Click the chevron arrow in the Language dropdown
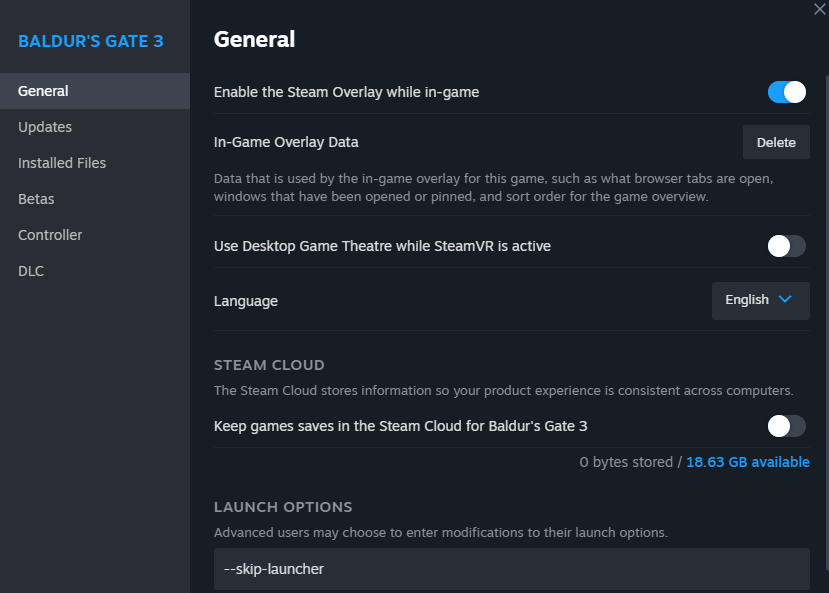The image size is (829, 593). click(785, 299)
